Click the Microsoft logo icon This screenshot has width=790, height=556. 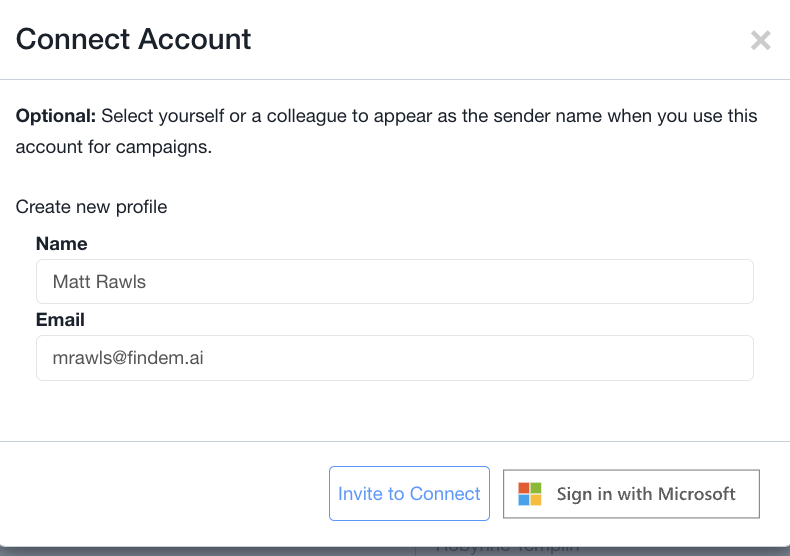tap(529, 494)
